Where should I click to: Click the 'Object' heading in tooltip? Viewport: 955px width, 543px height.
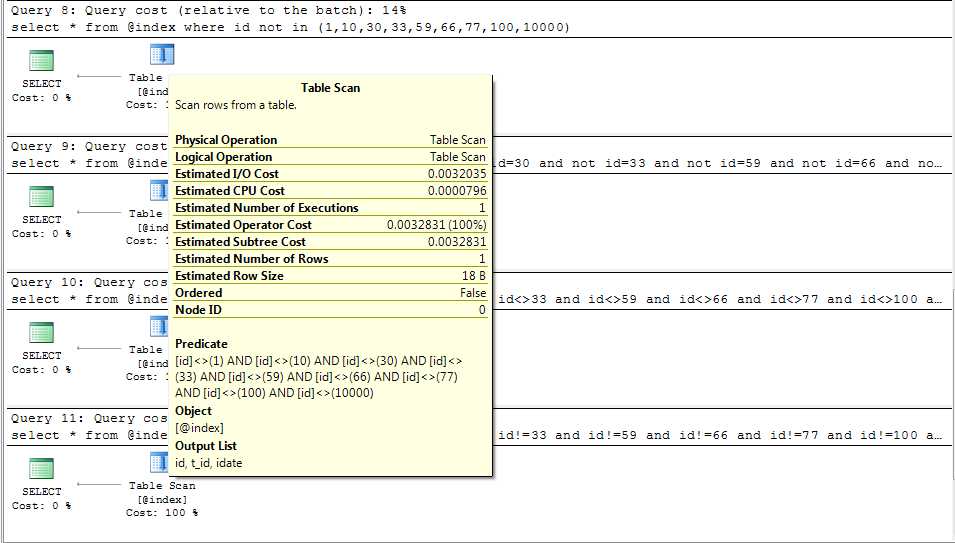pyautogui.click(x=193, y=411)
